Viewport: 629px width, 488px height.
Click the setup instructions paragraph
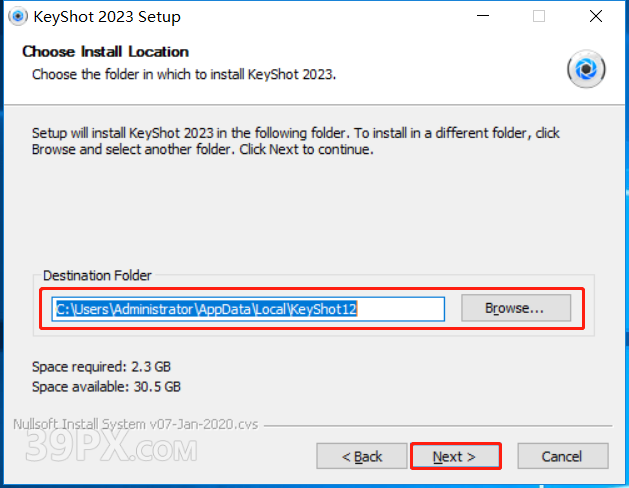295,141
